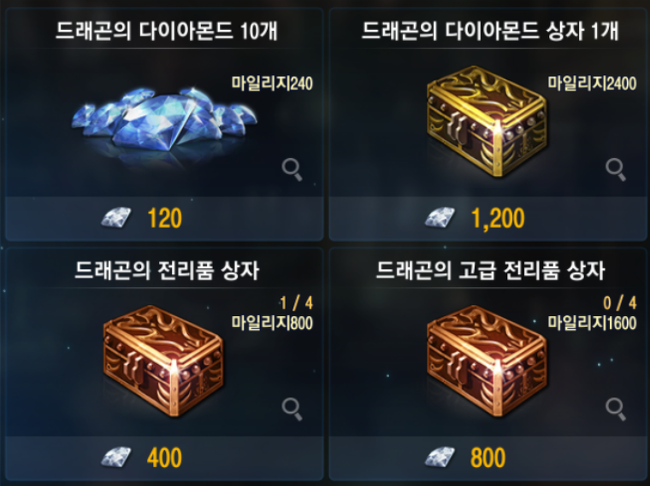
Task: Purchase diamond box for 1,200 gems
Action: pos(488,219)
